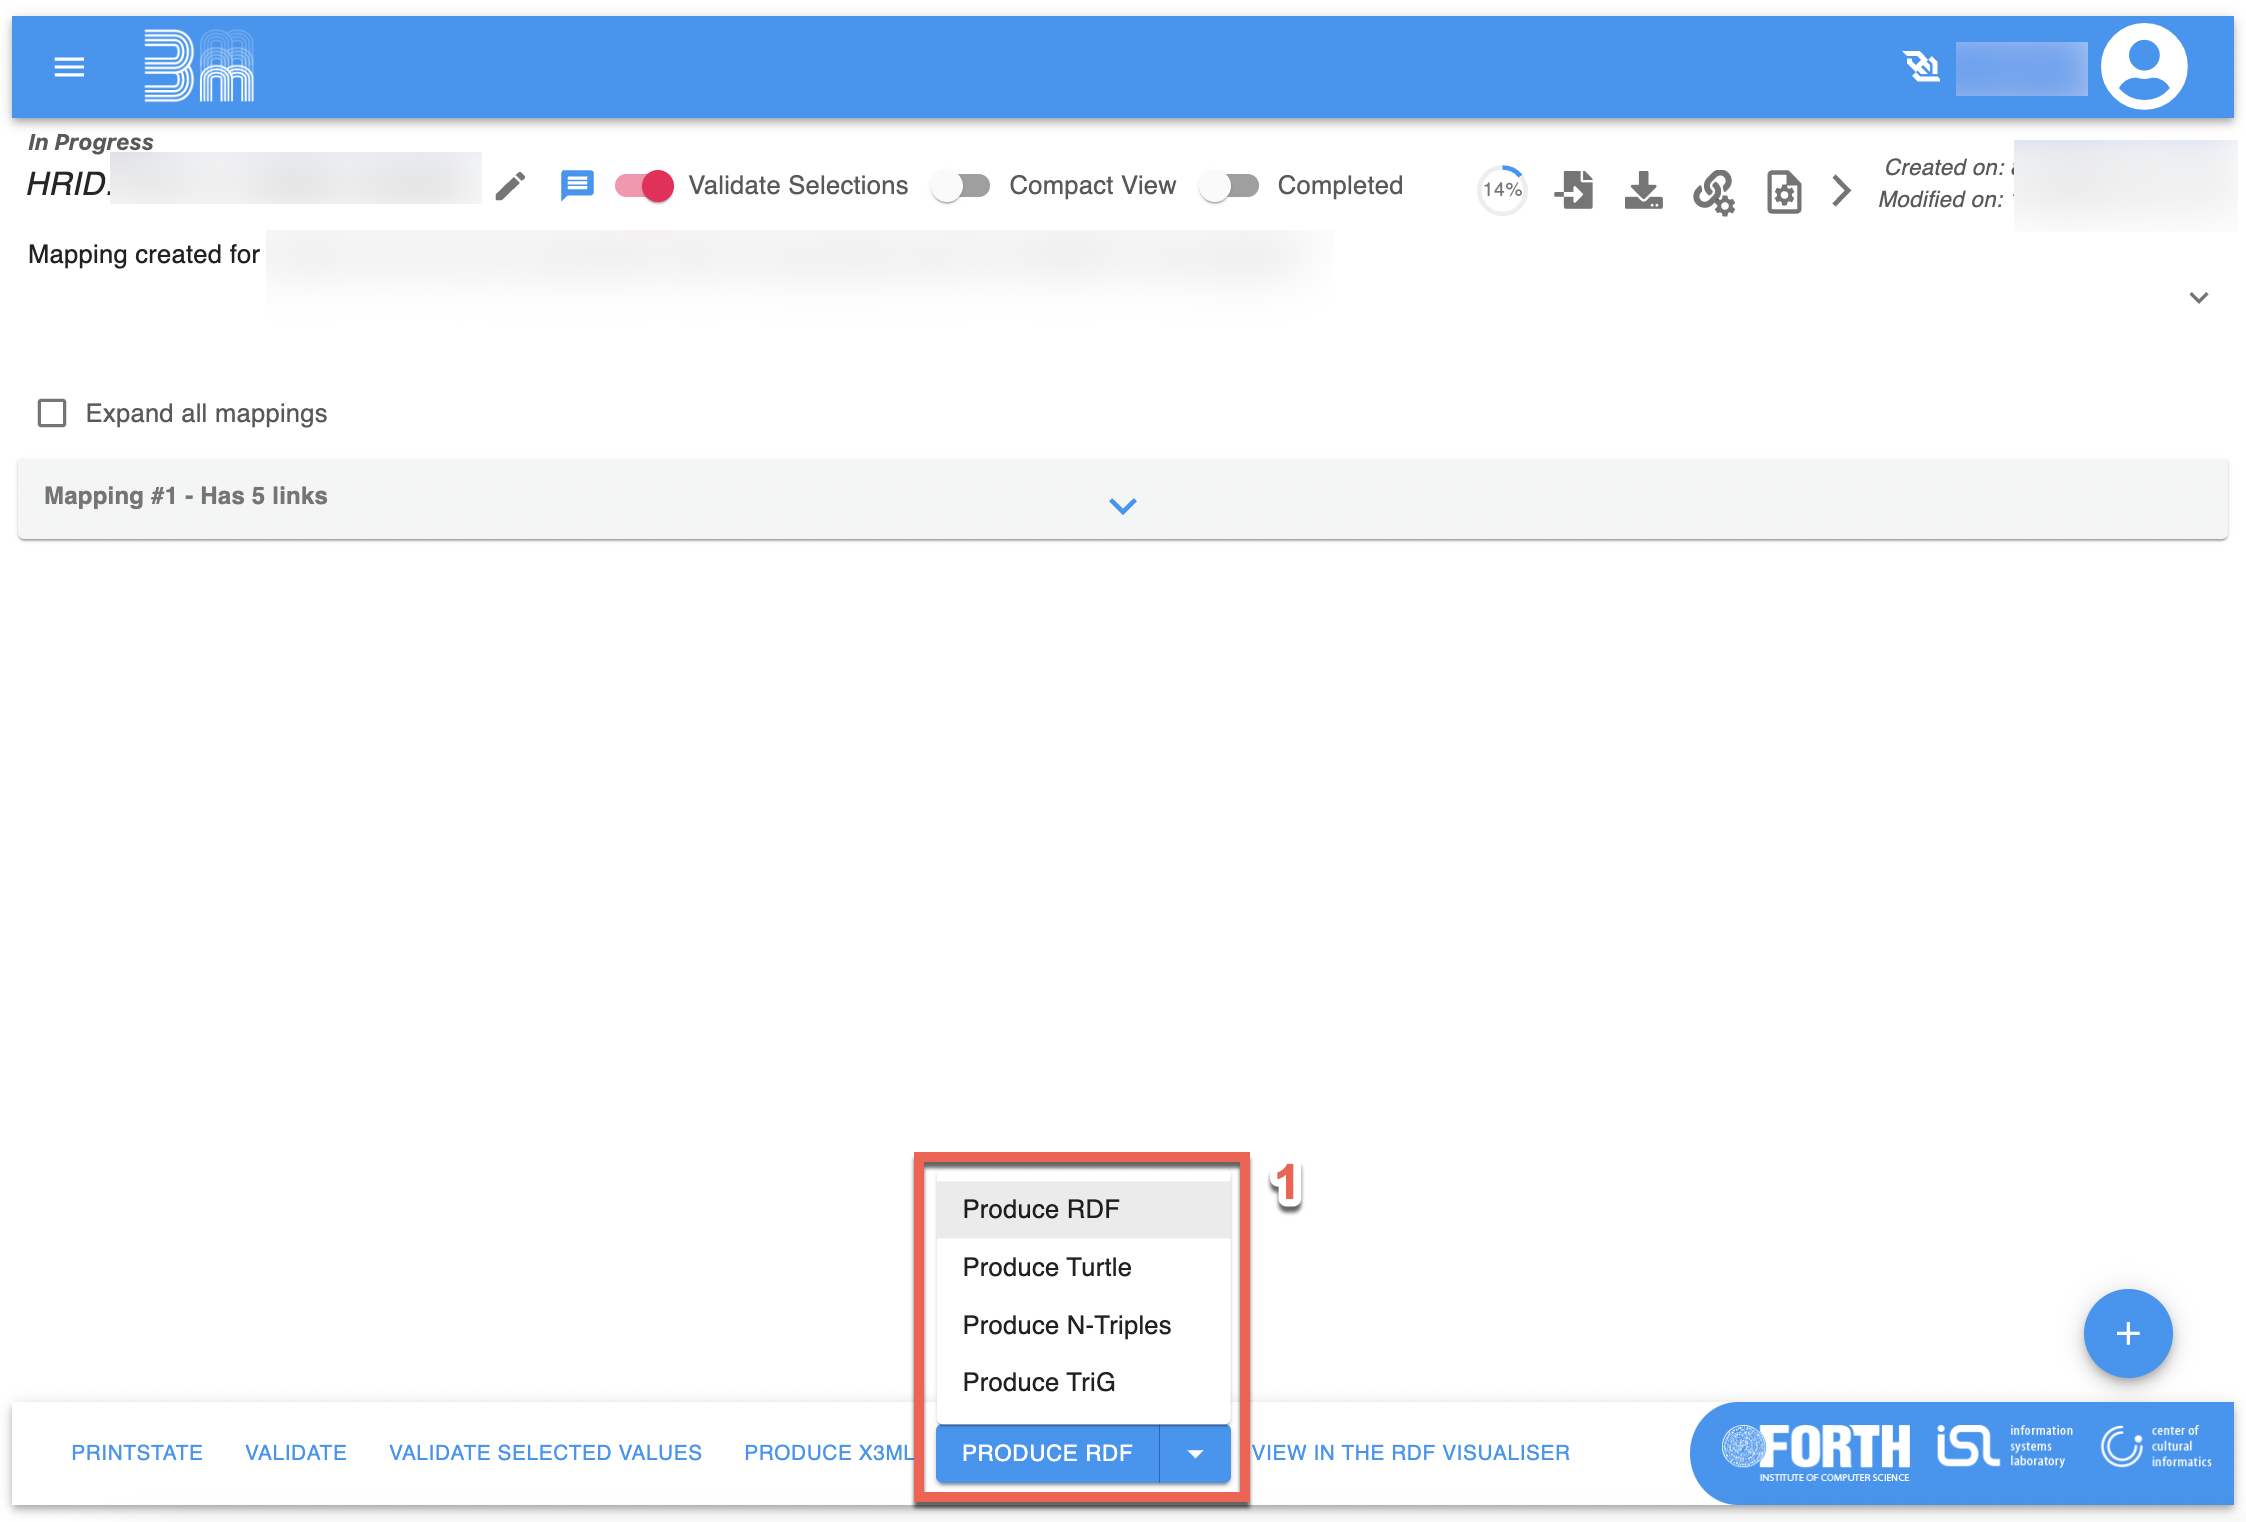Viewport: 2246px width, 1522px height.
Task: Expand Mapping #1 with 5 links
Action: point(1122,505)
